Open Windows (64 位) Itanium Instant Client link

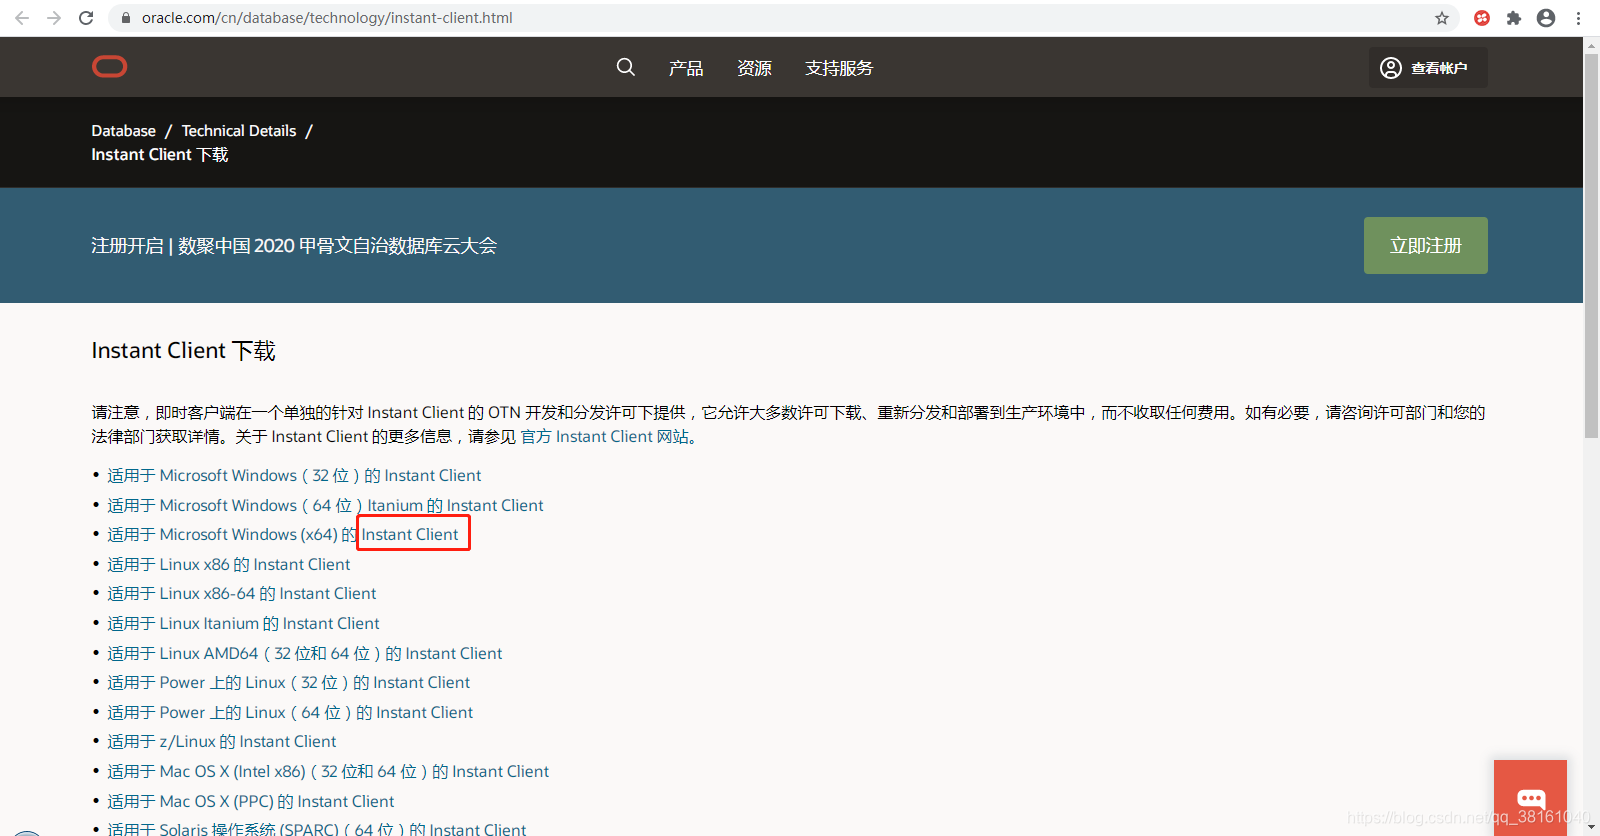coord(325,506)
